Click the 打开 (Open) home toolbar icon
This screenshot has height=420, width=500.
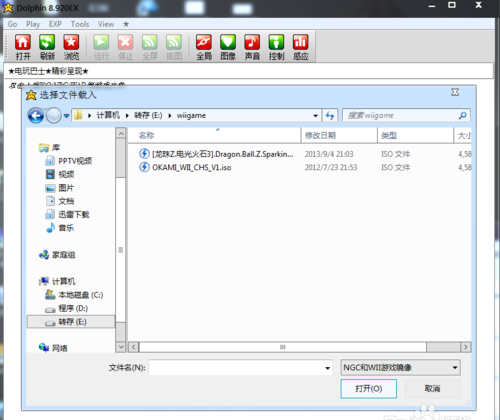coord(23,47)
